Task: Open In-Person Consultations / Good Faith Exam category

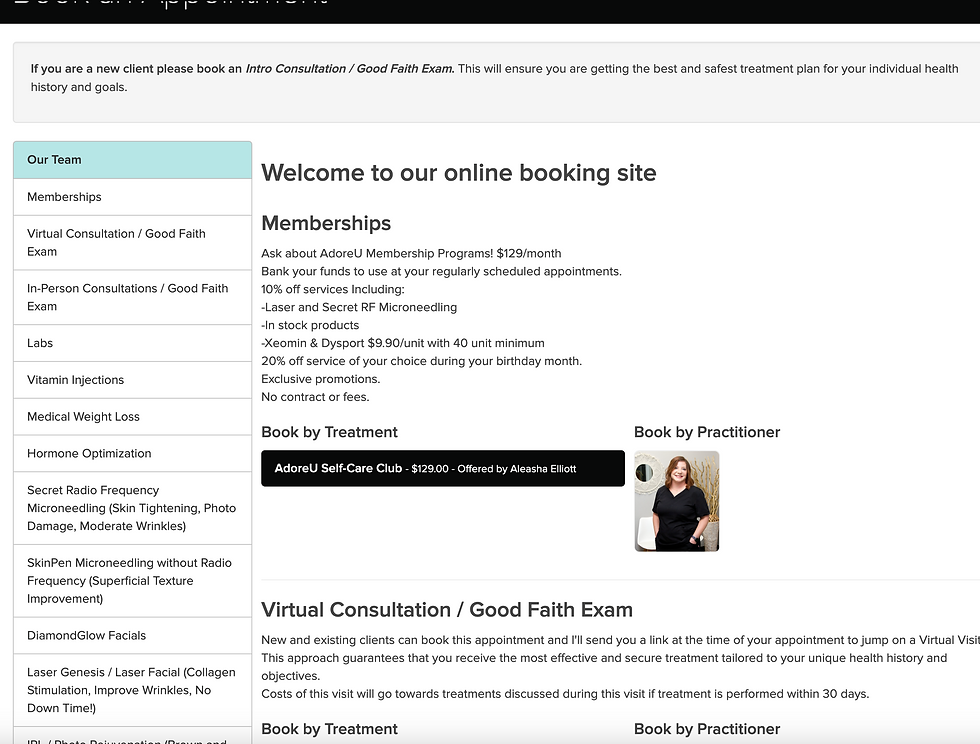Action: pyautogui.click(x=132, y=298)
